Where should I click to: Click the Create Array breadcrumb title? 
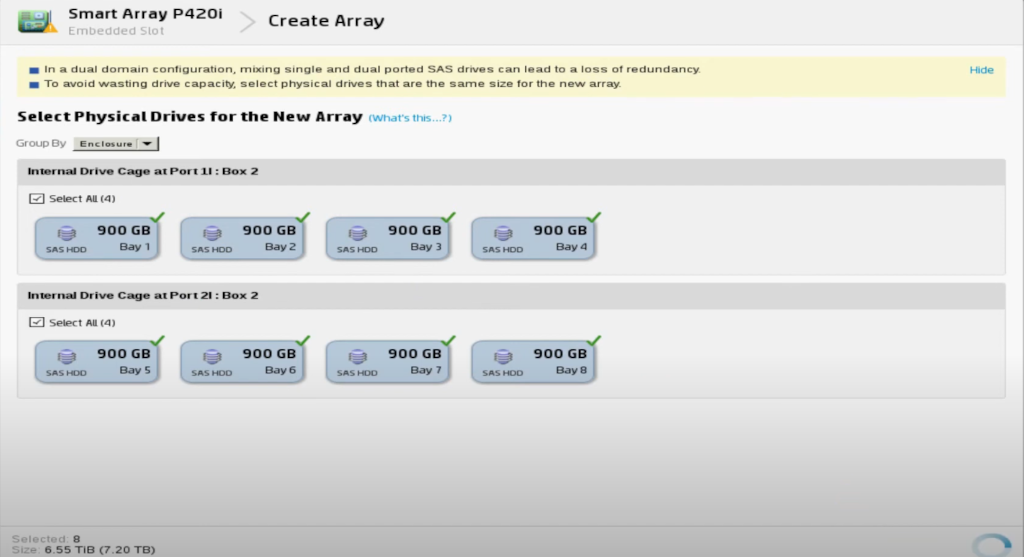[x=326, y=21]
